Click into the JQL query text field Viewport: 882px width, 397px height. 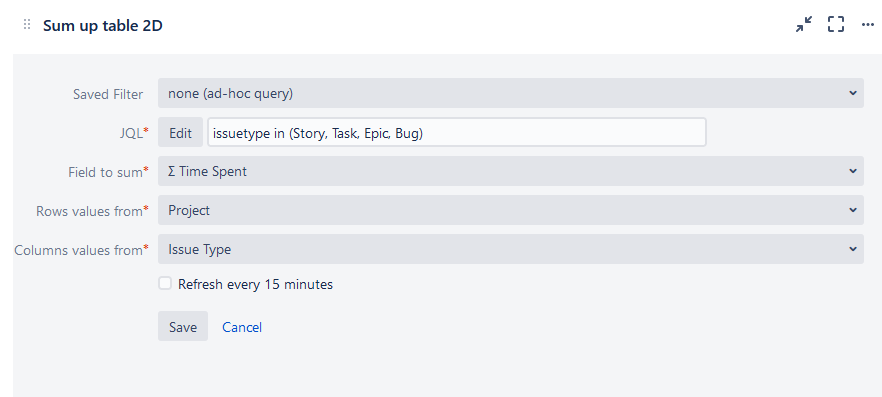(x=457, y=133)
